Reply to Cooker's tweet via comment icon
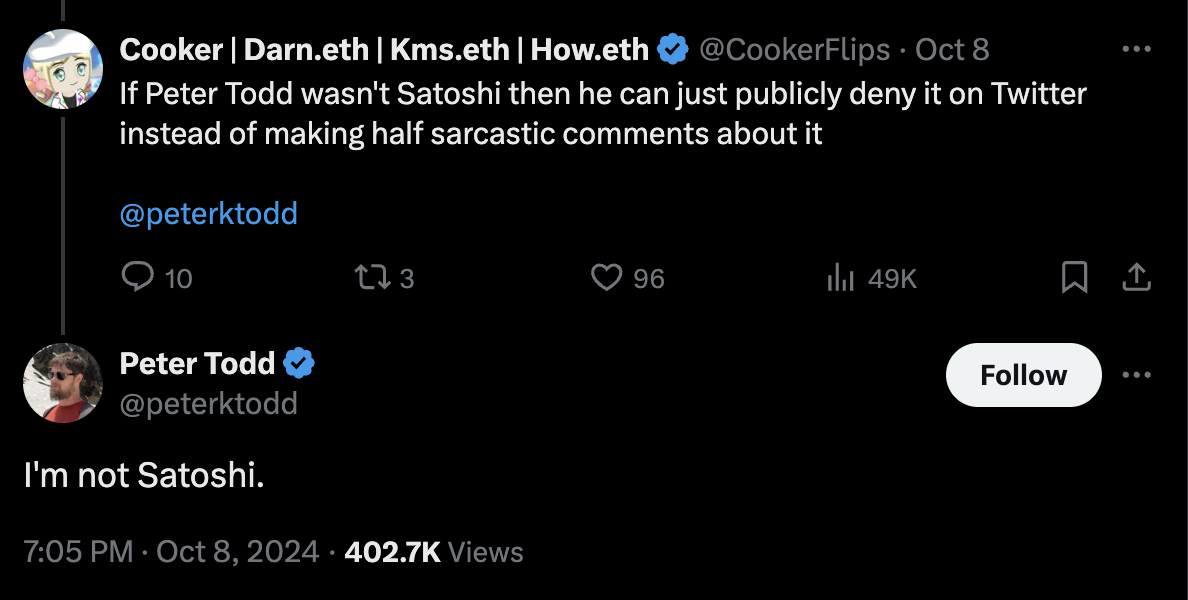Image resolution: width=1188 pixels, height=600 pixels. click(x=138, y=277)
